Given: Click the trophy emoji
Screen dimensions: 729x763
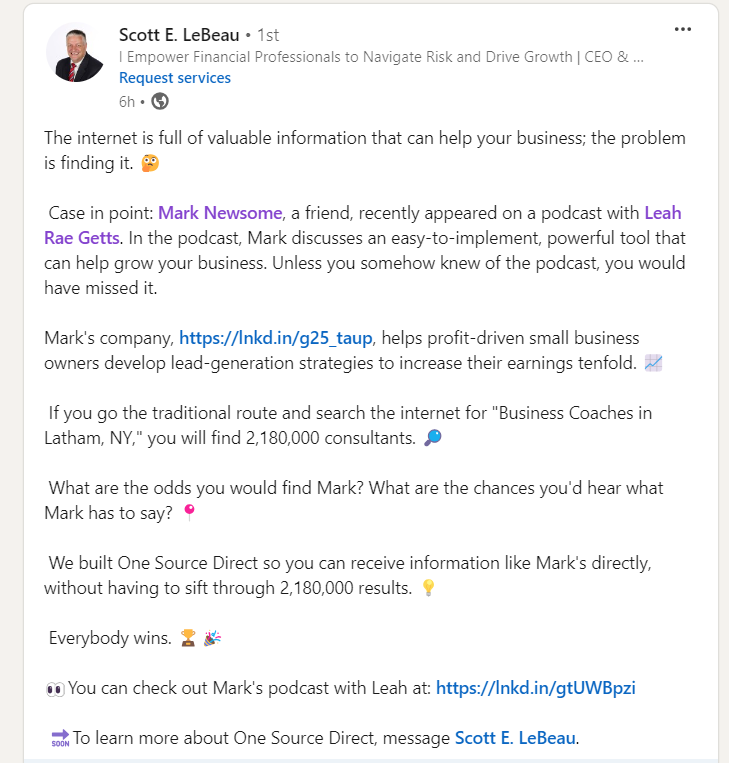Looking at the screenshot, I should coord(188,639).
